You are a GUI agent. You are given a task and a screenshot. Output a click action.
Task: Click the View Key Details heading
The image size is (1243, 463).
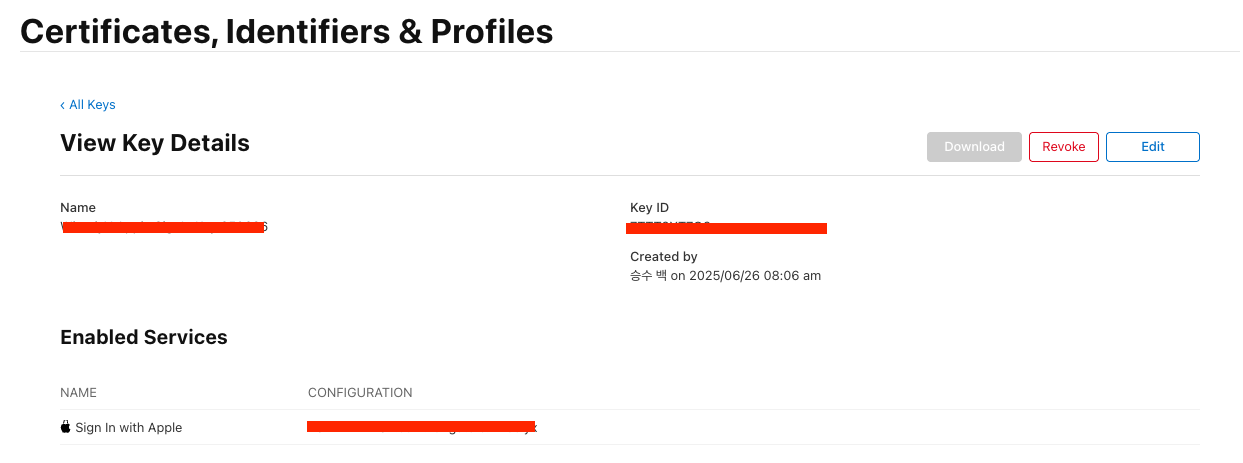[155, 143]
